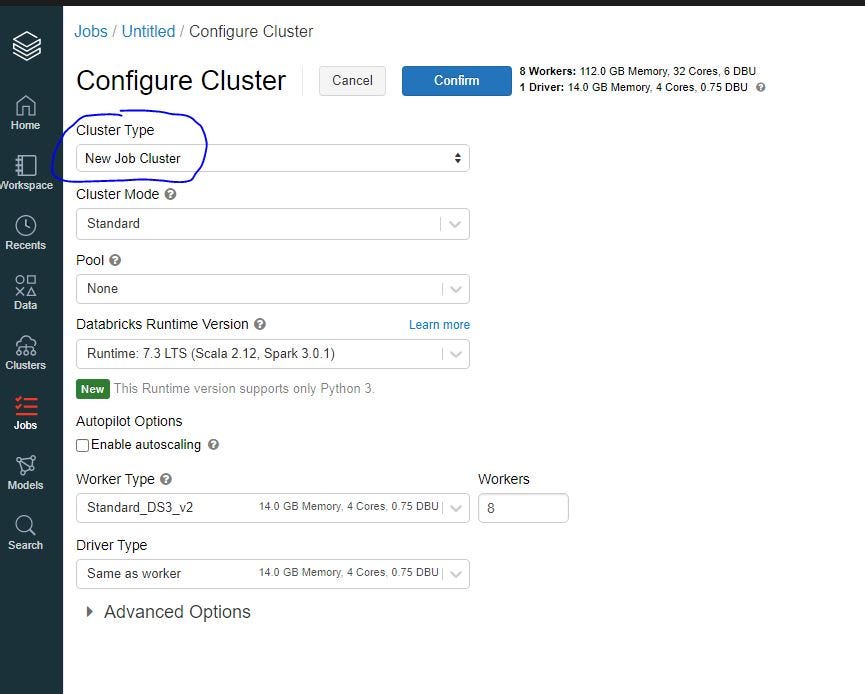
Task: Open the Cluster Mode dropdown
Action: click(x=273, y=224)
